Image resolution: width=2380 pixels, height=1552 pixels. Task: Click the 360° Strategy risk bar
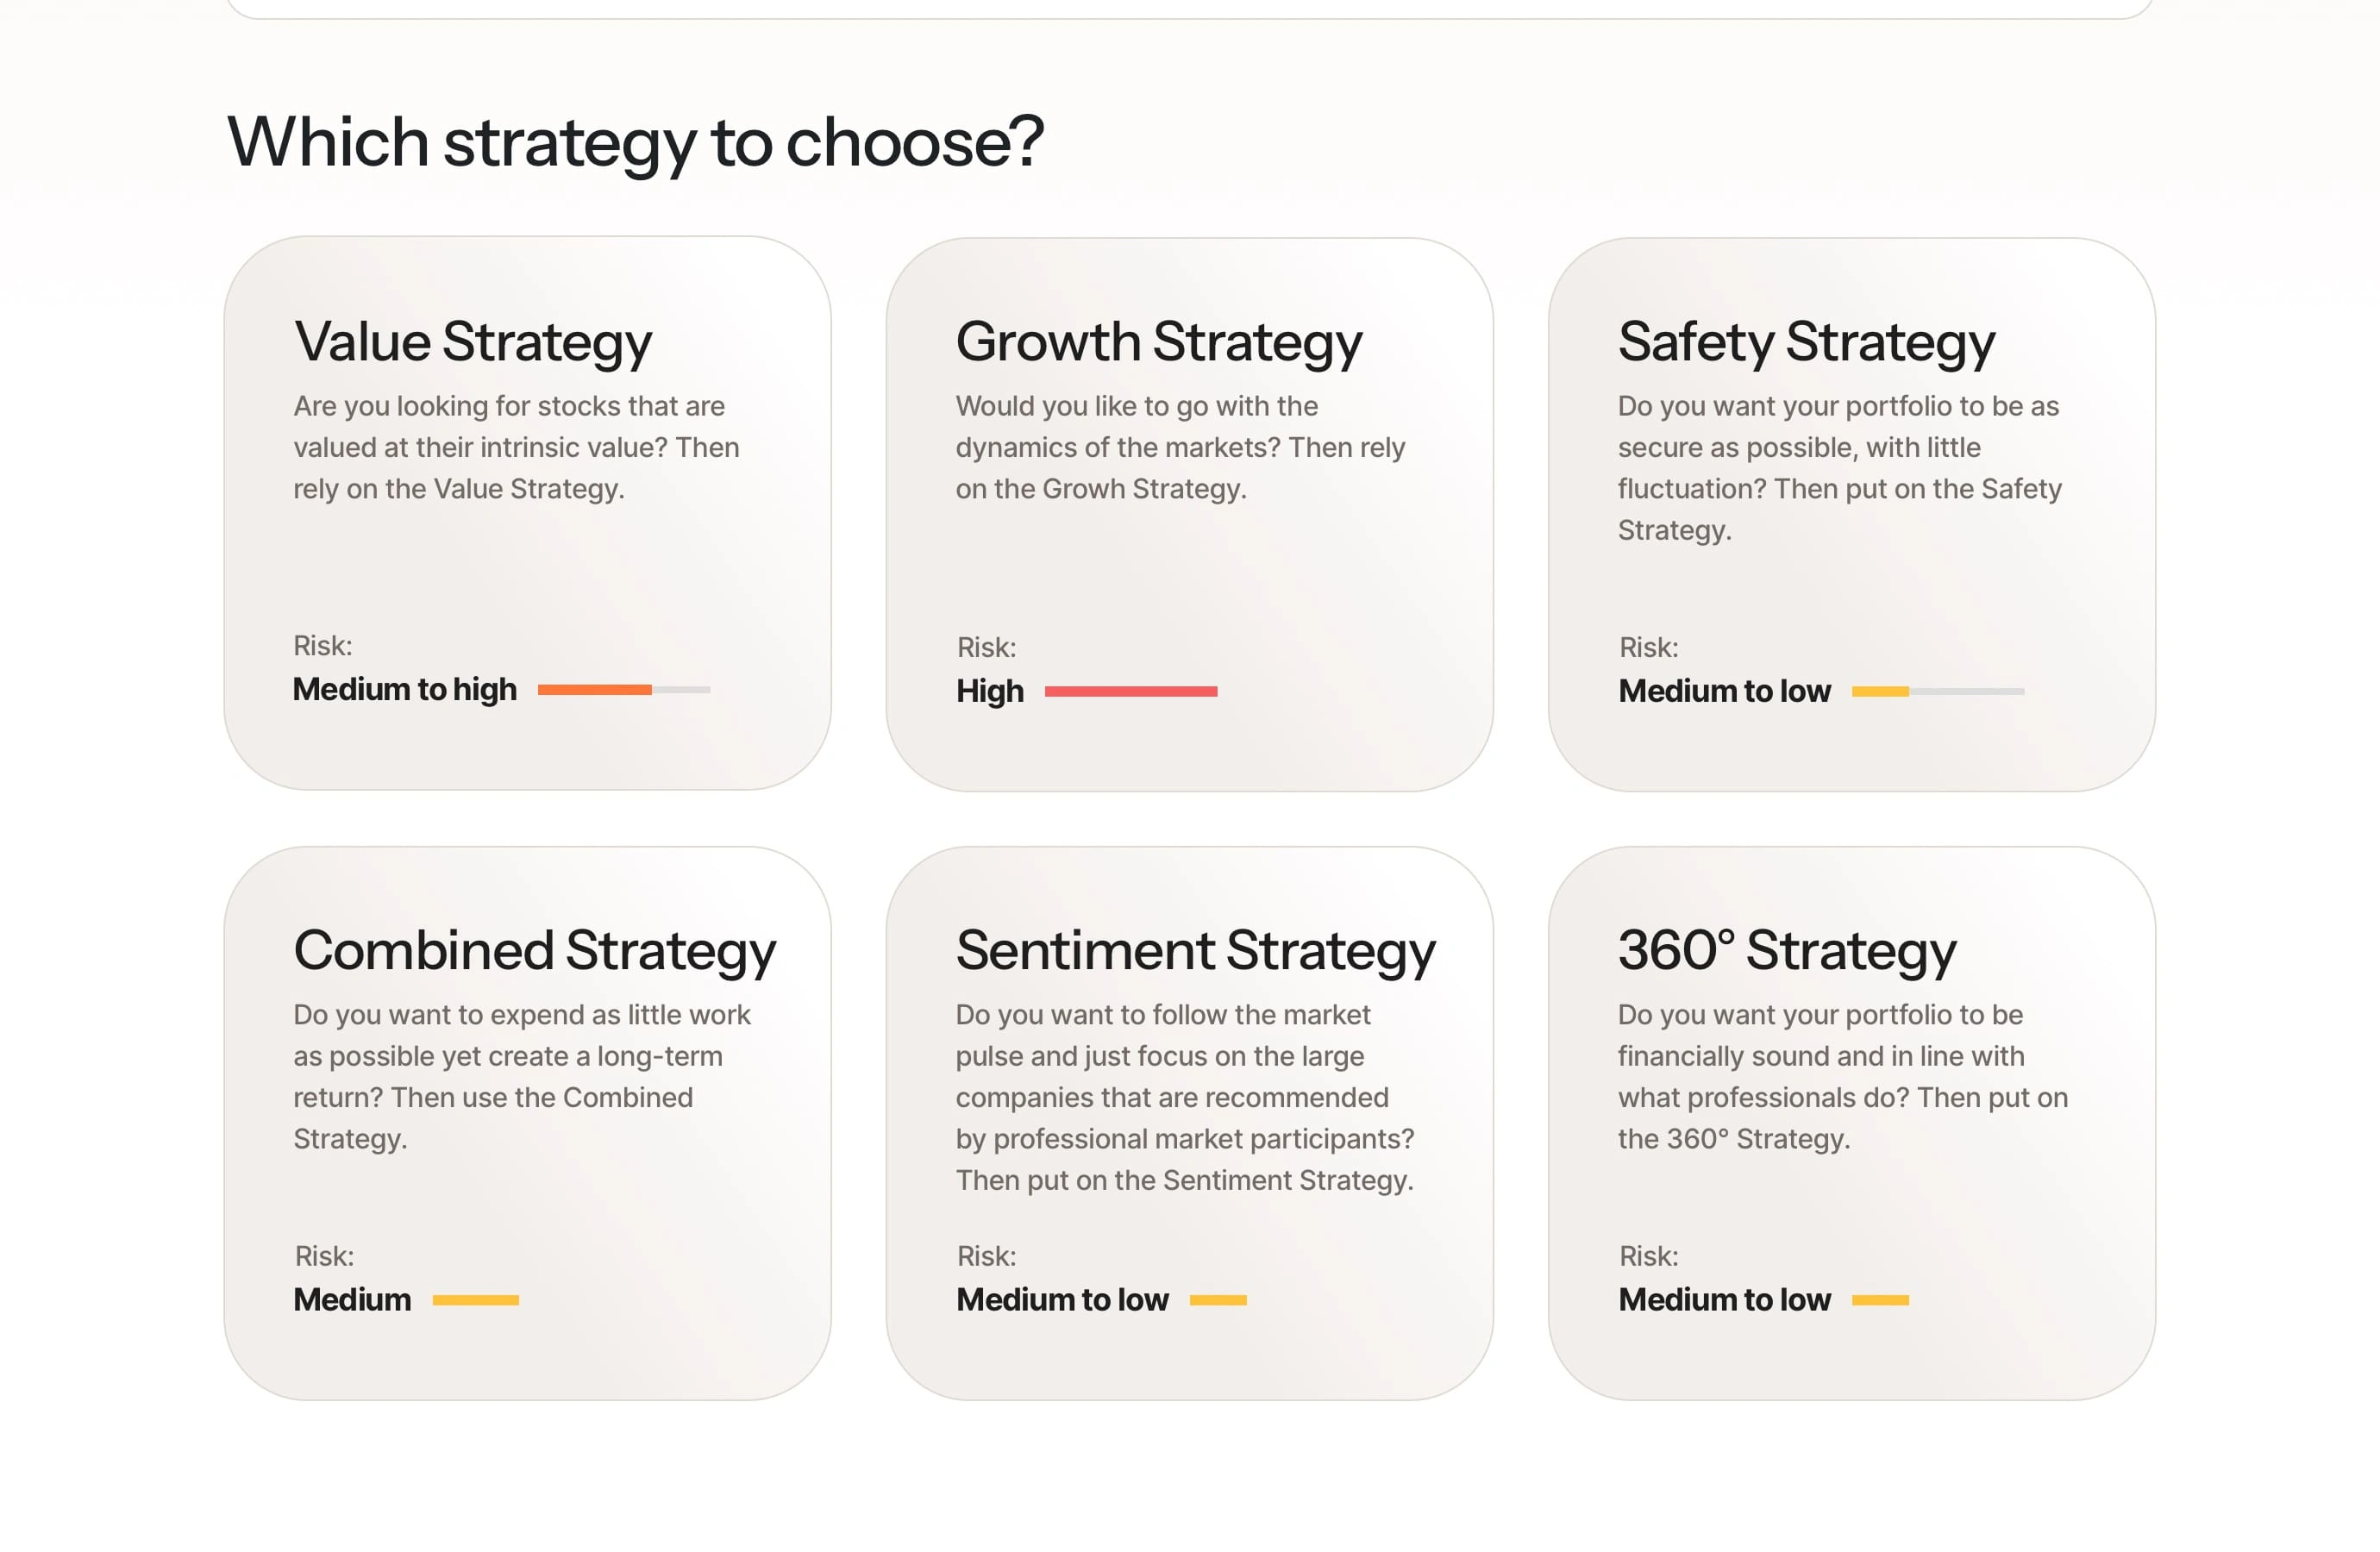(1880, 1300)
